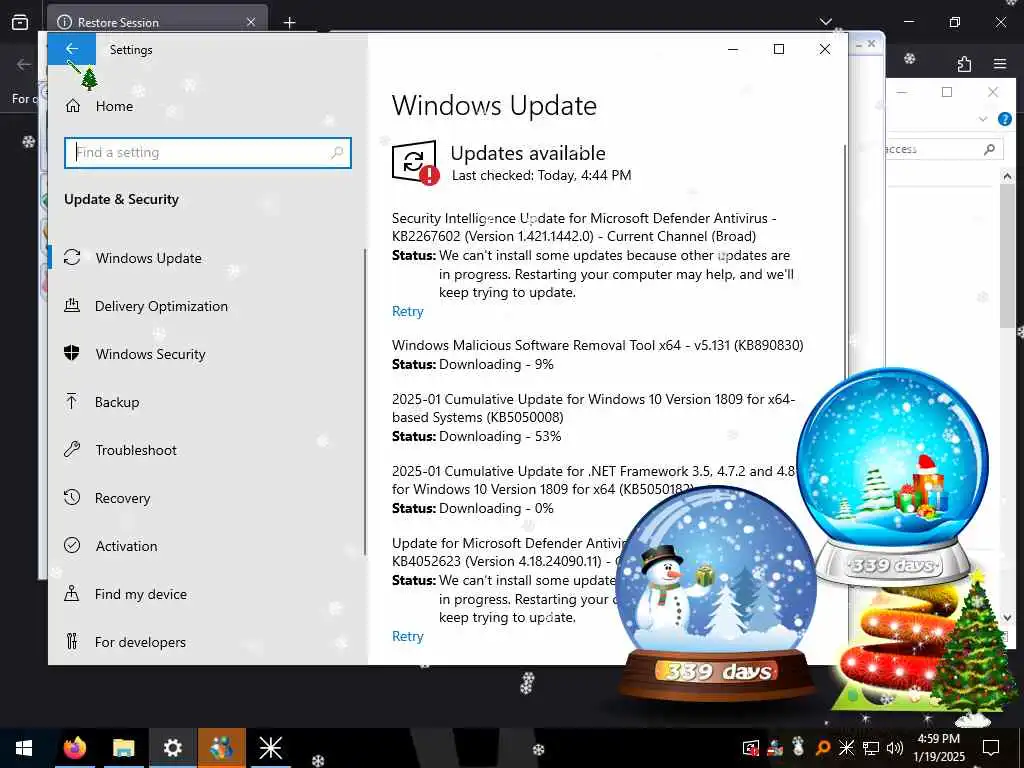The width and height of the screenshot is (1024, 768).
Task: Open Firefox from the taskbar
Action: click(x=74, y=748)
